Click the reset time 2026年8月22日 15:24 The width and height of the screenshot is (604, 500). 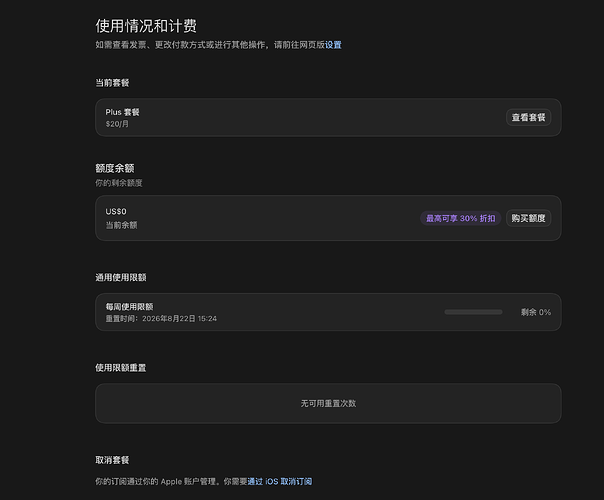[x=179, y=319]
